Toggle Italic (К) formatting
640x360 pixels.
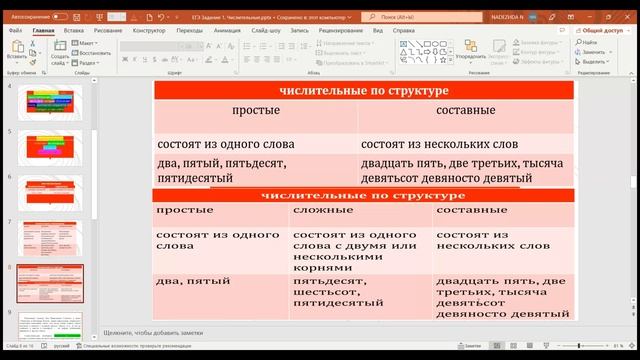click(135, 60)
